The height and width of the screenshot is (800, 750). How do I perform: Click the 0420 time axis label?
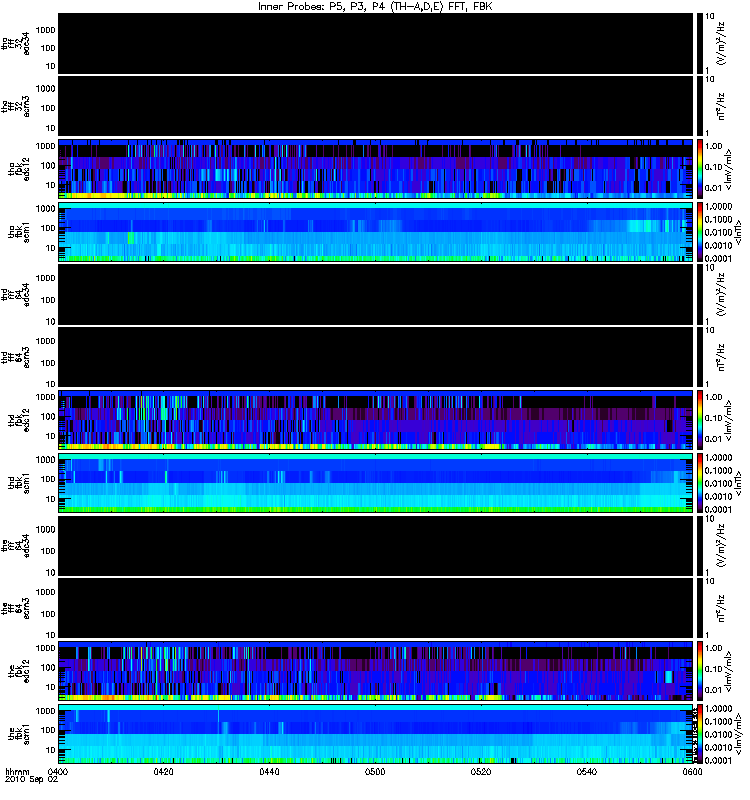point(163,771)
